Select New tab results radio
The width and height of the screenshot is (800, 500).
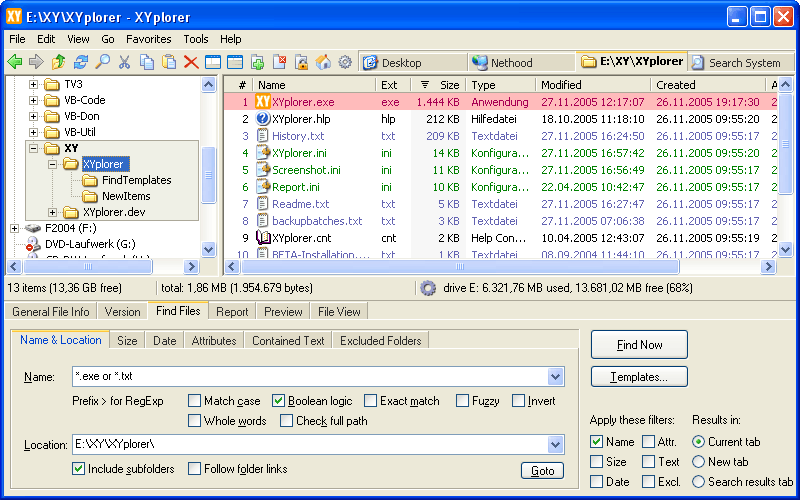[698, 462]
